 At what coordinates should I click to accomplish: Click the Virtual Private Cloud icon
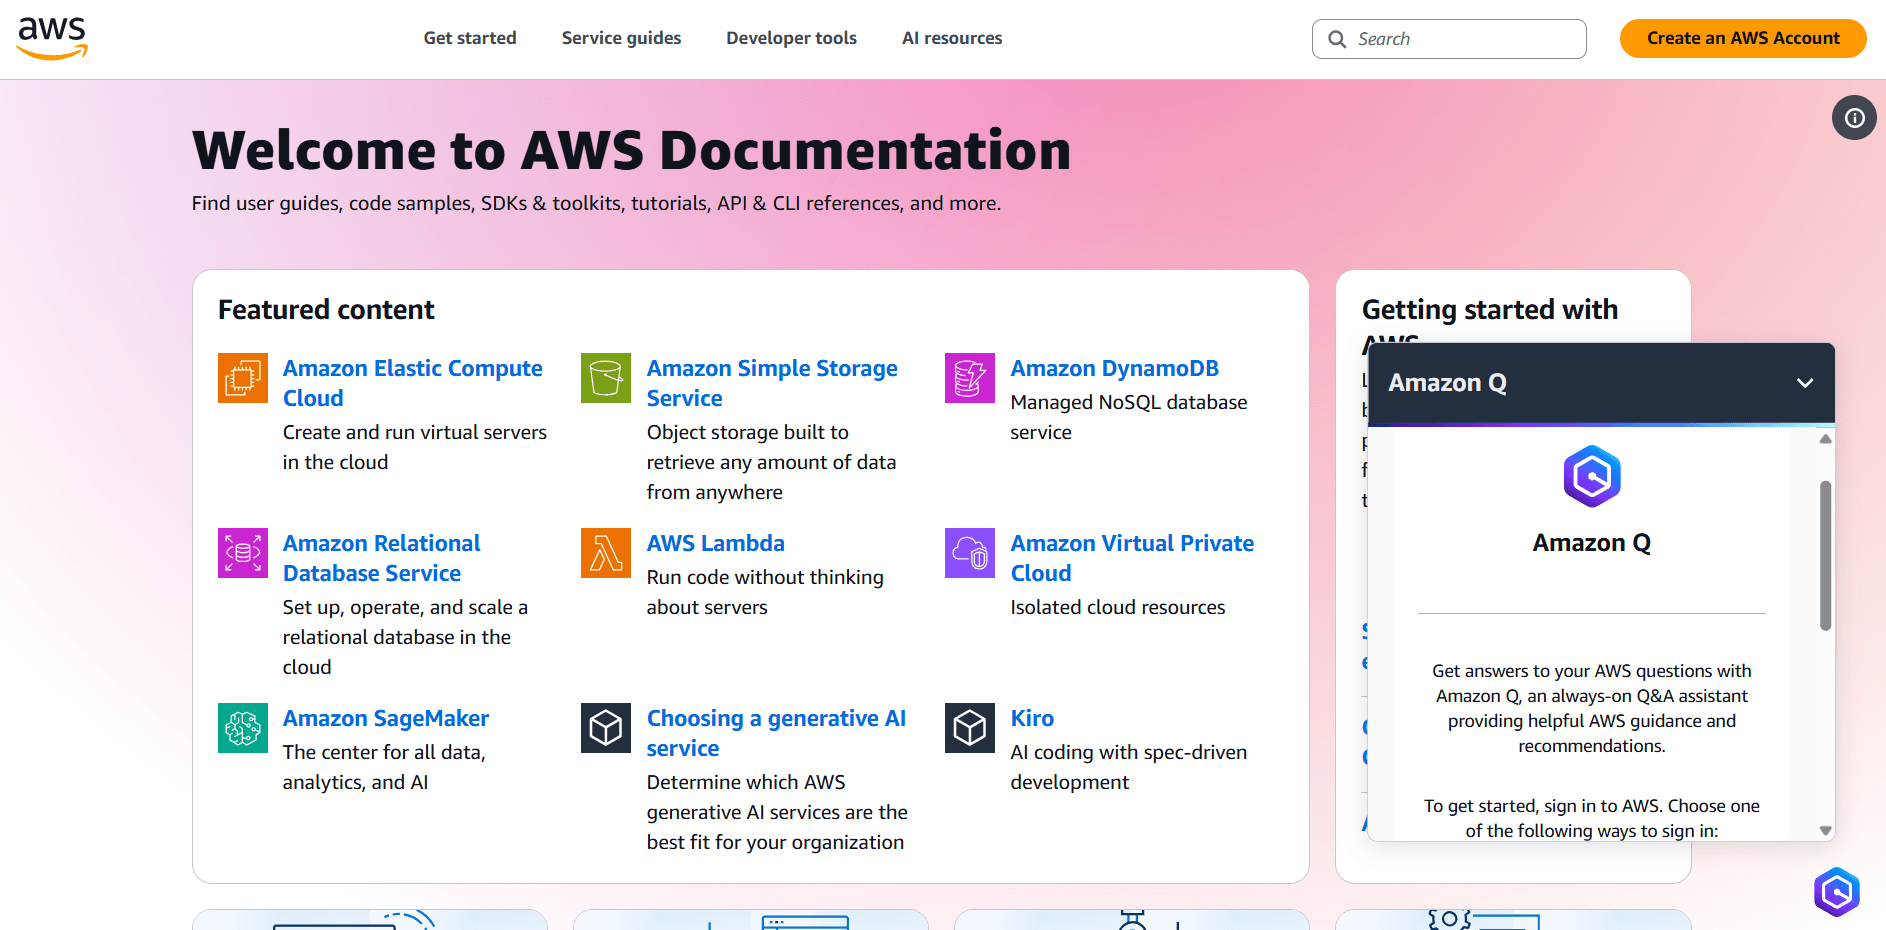pos(970,553)
